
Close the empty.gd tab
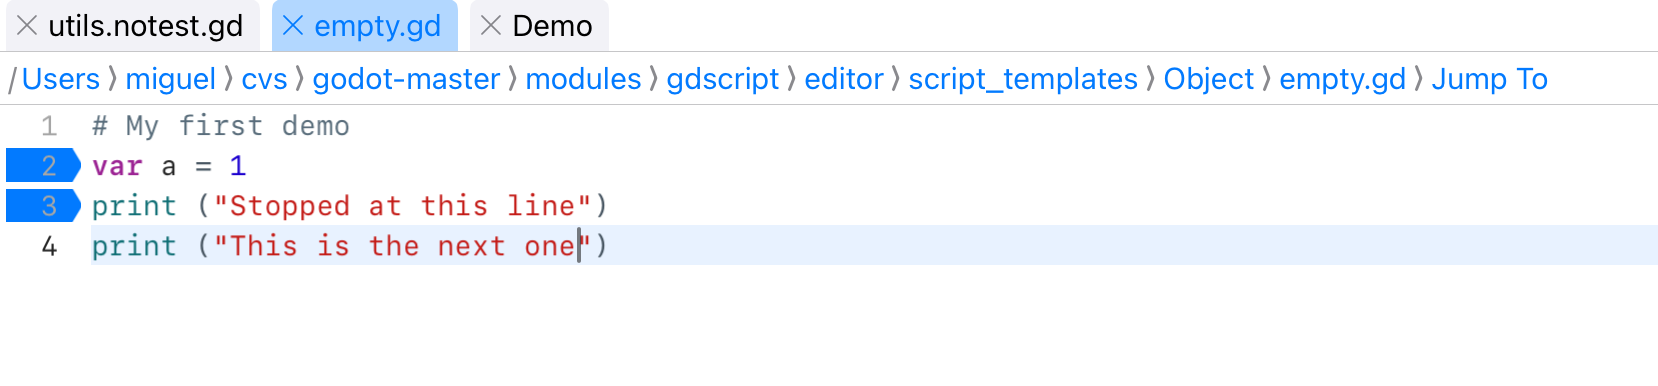pyautogui.click(x=293, y=26)
